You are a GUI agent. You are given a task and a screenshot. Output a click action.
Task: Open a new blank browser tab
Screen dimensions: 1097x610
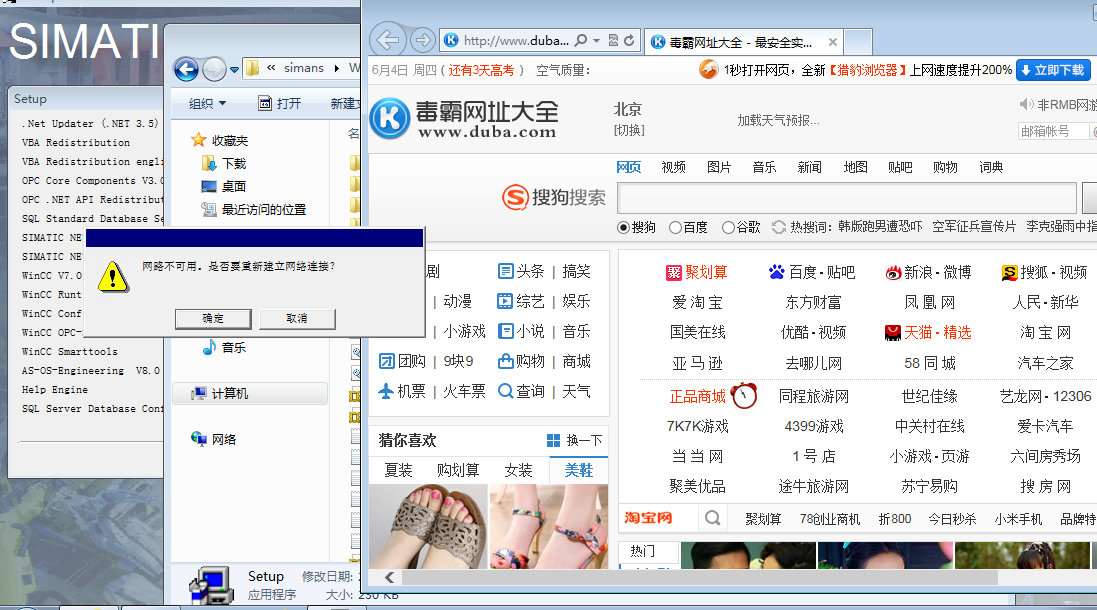pyautogui.click(x=858, y=42)
